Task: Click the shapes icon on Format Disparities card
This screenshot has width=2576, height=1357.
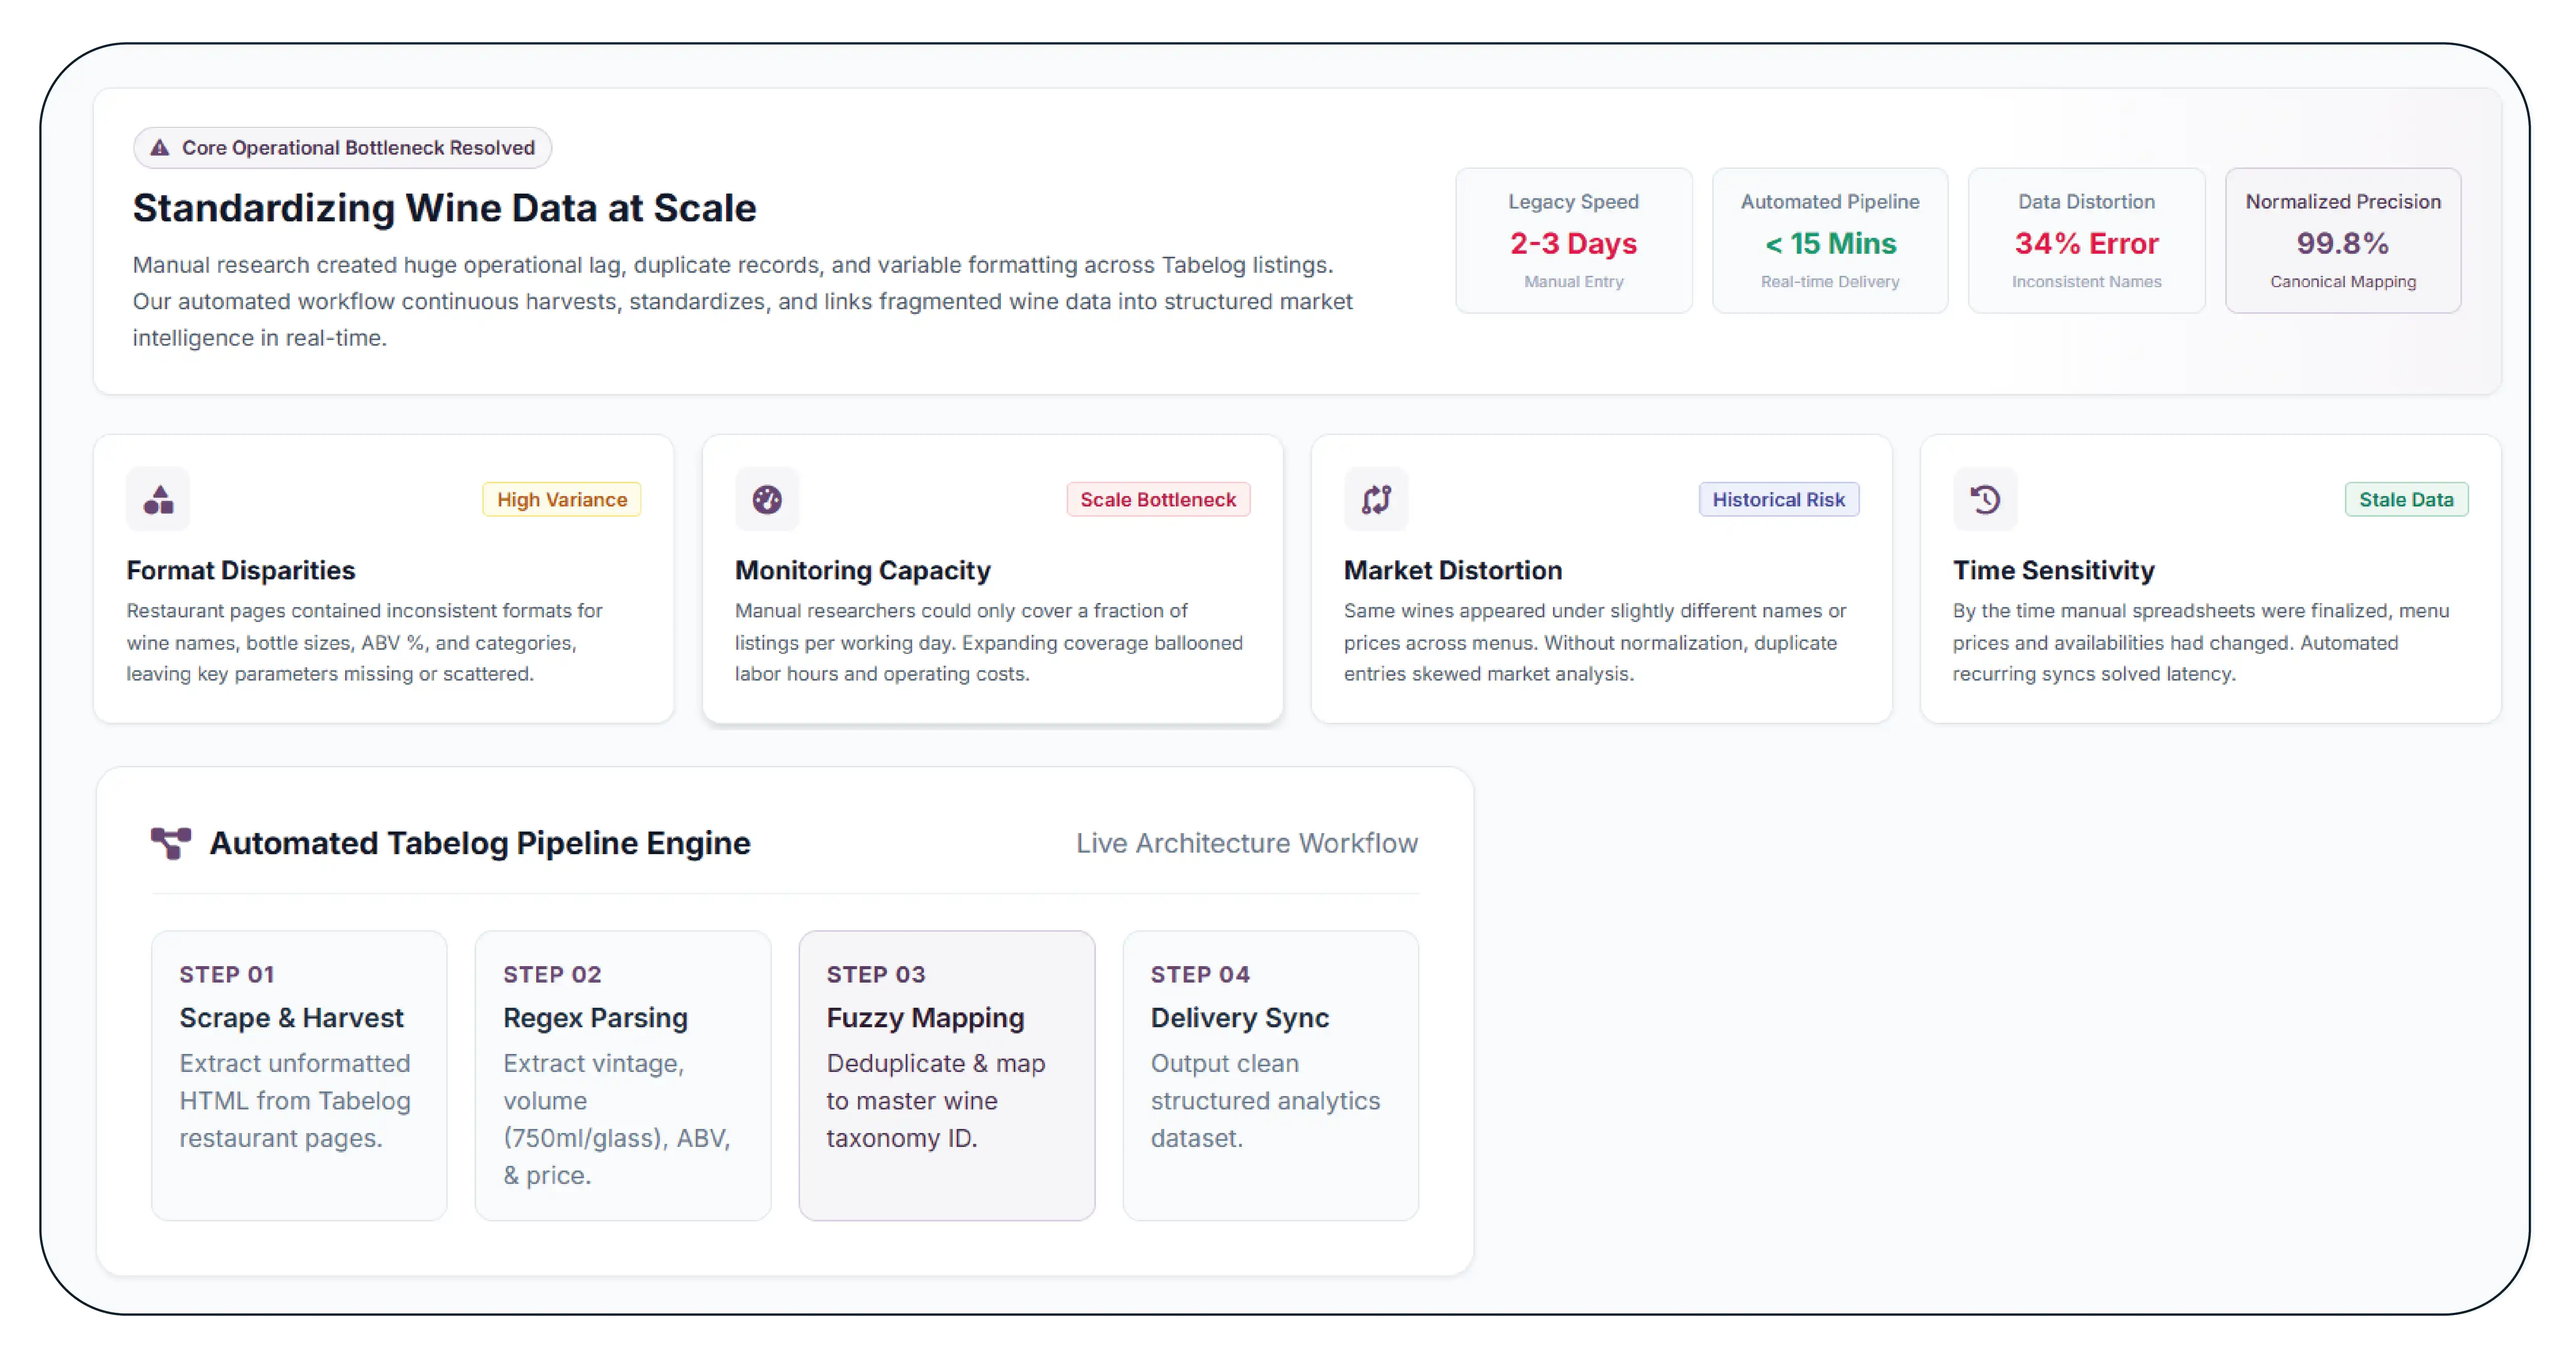Action: pos(158,499)
